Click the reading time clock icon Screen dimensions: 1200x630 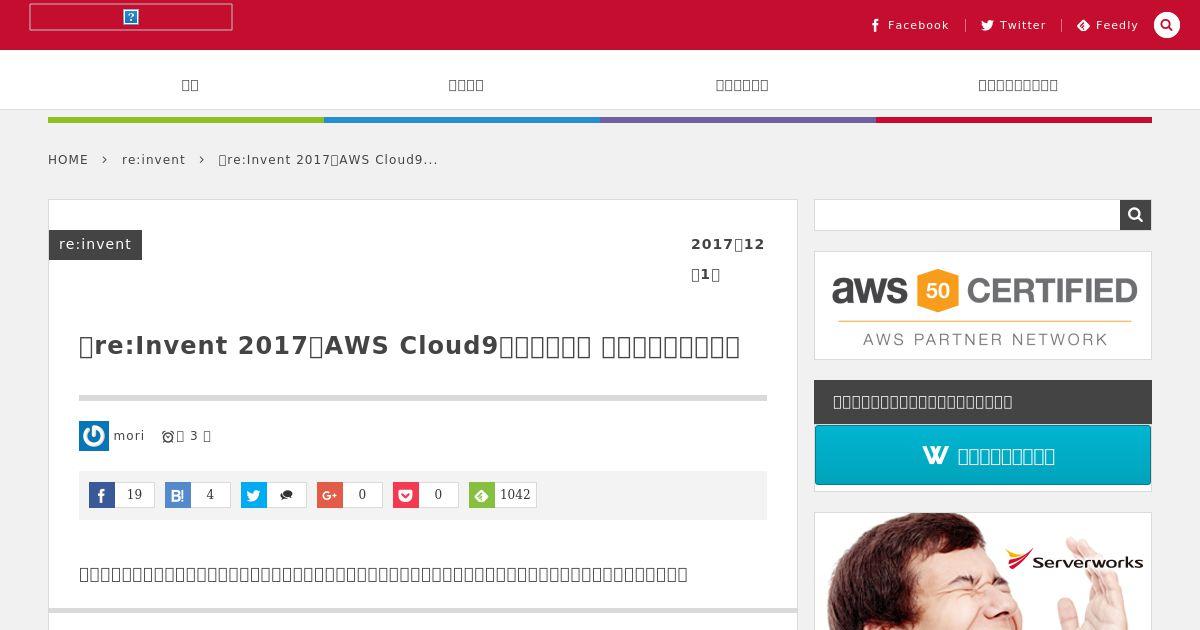coord(168,437)
